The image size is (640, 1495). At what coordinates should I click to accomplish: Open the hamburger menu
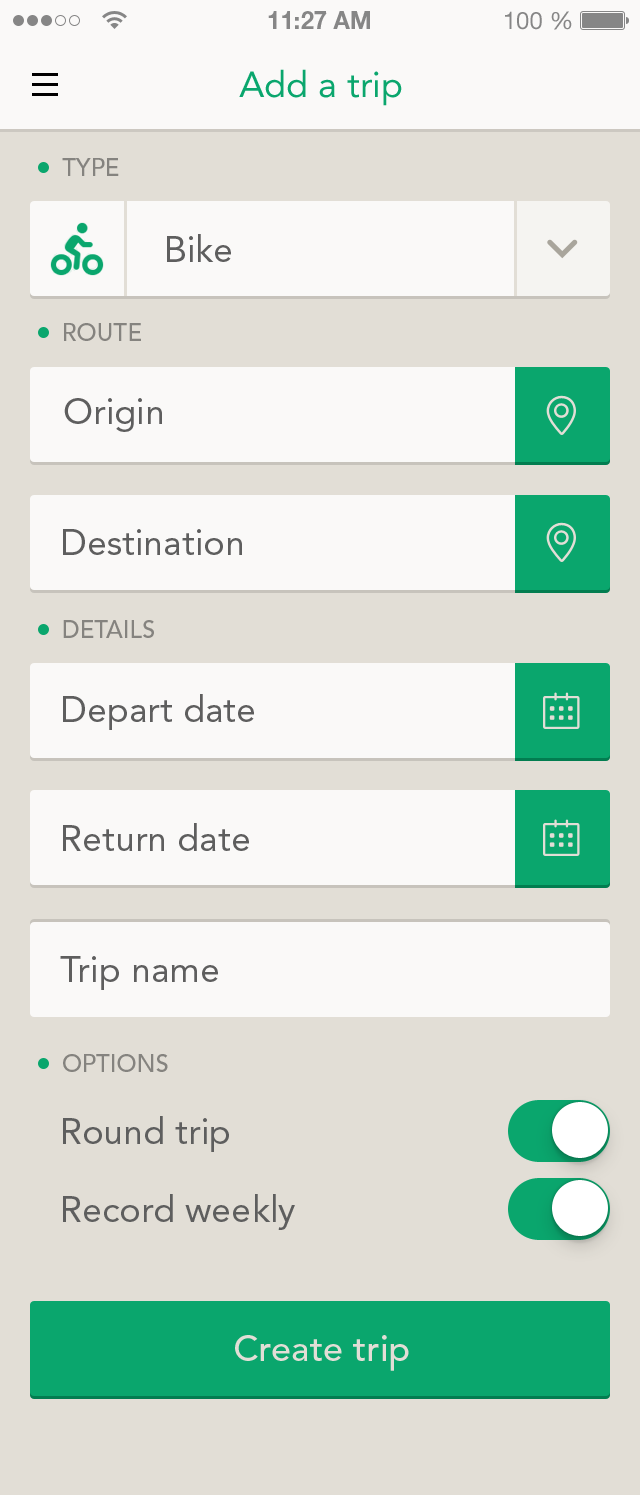pos(45,85)
